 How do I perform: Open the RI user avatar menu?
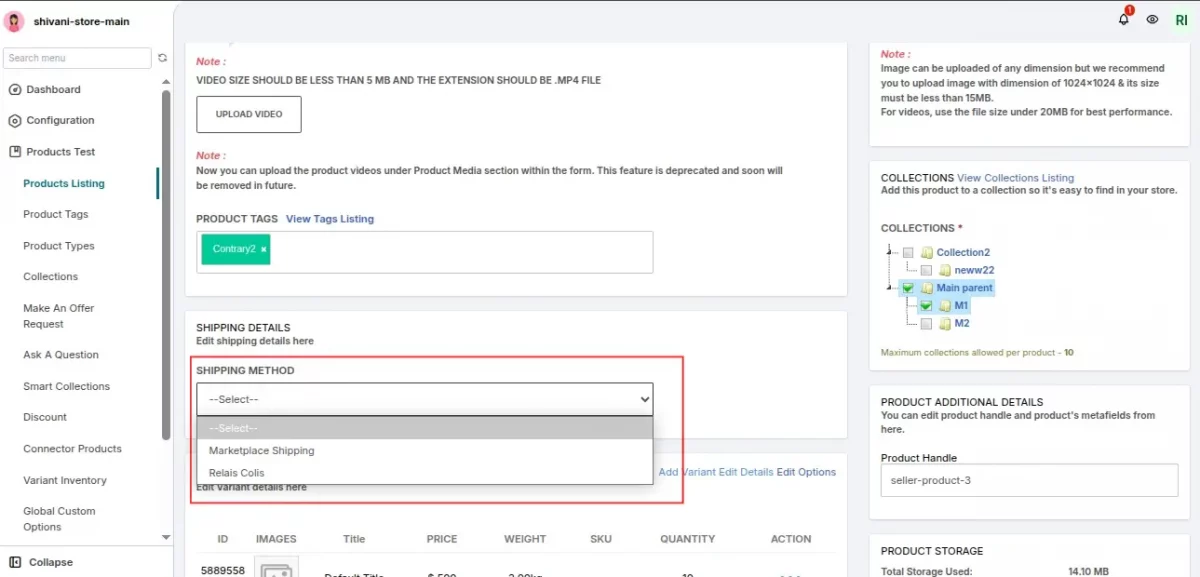(1181, 20)
